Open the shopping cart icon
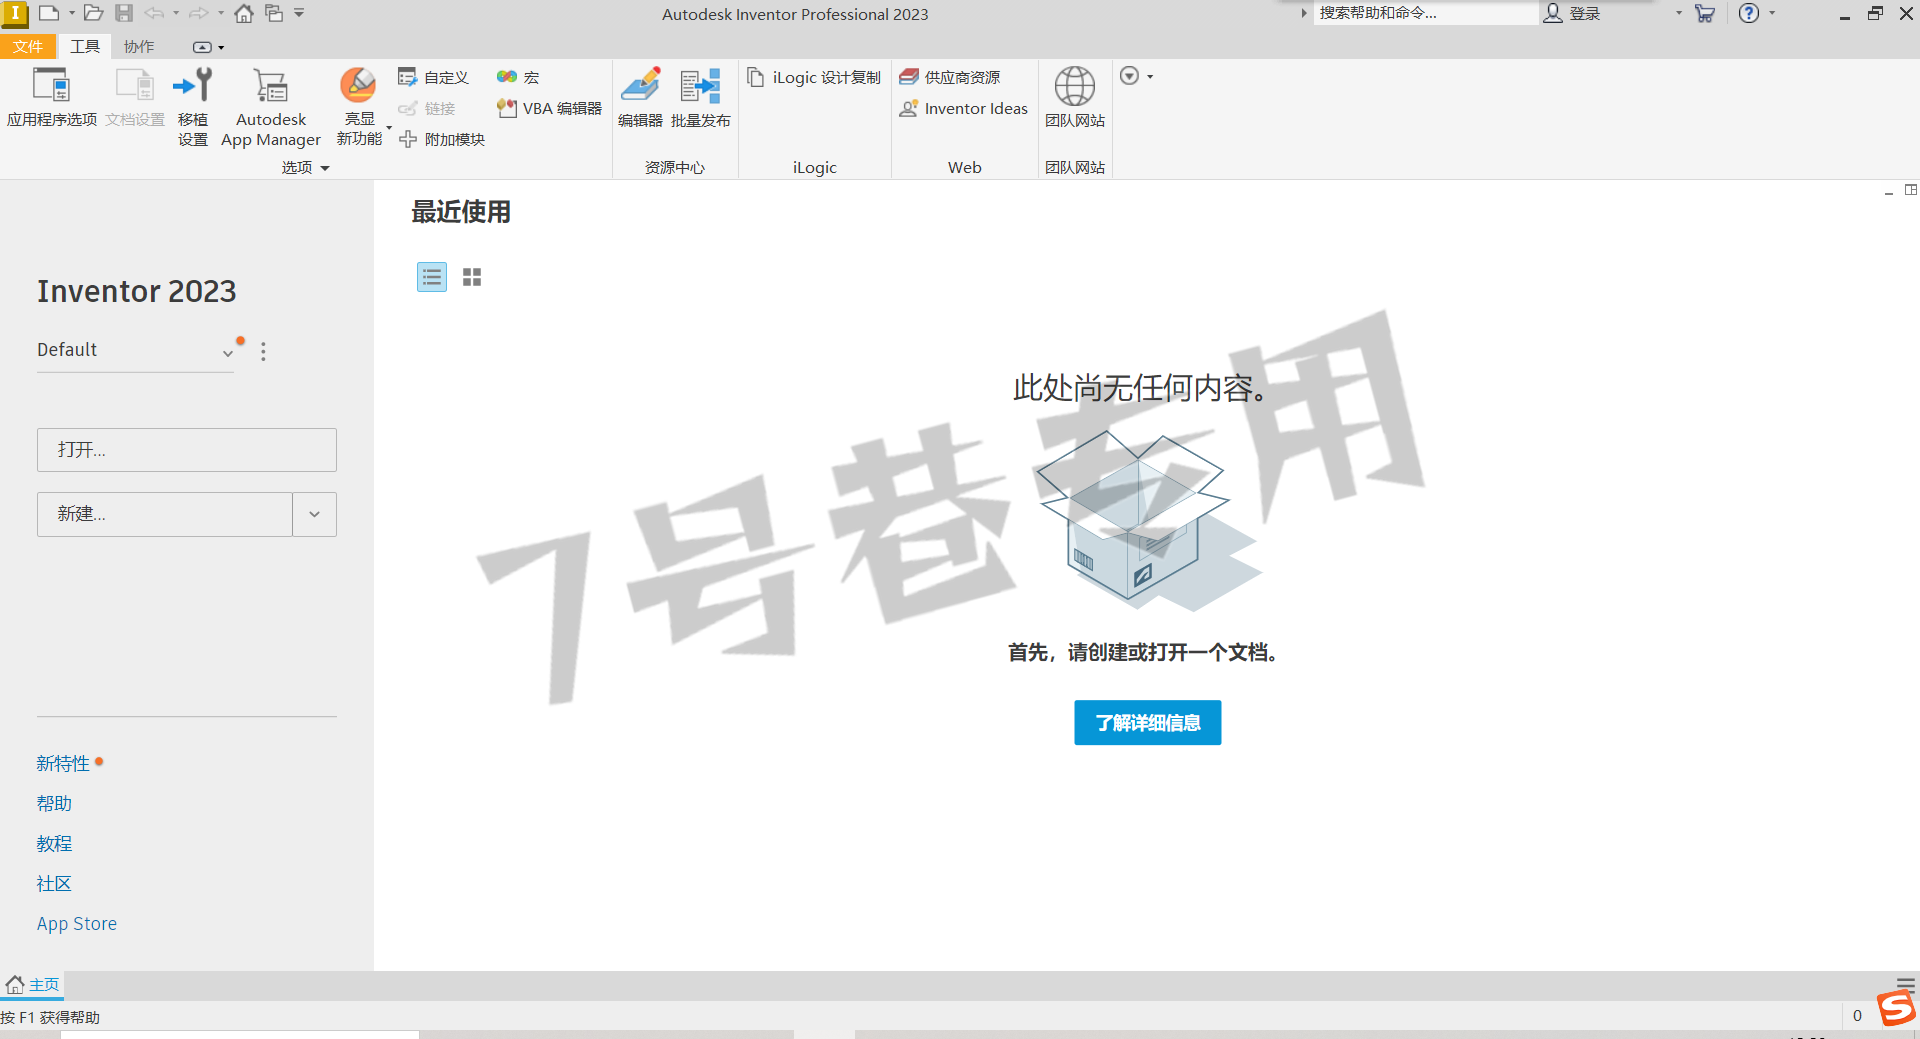Viewport: 1920px width, 1039px height. click(1705, 13)
